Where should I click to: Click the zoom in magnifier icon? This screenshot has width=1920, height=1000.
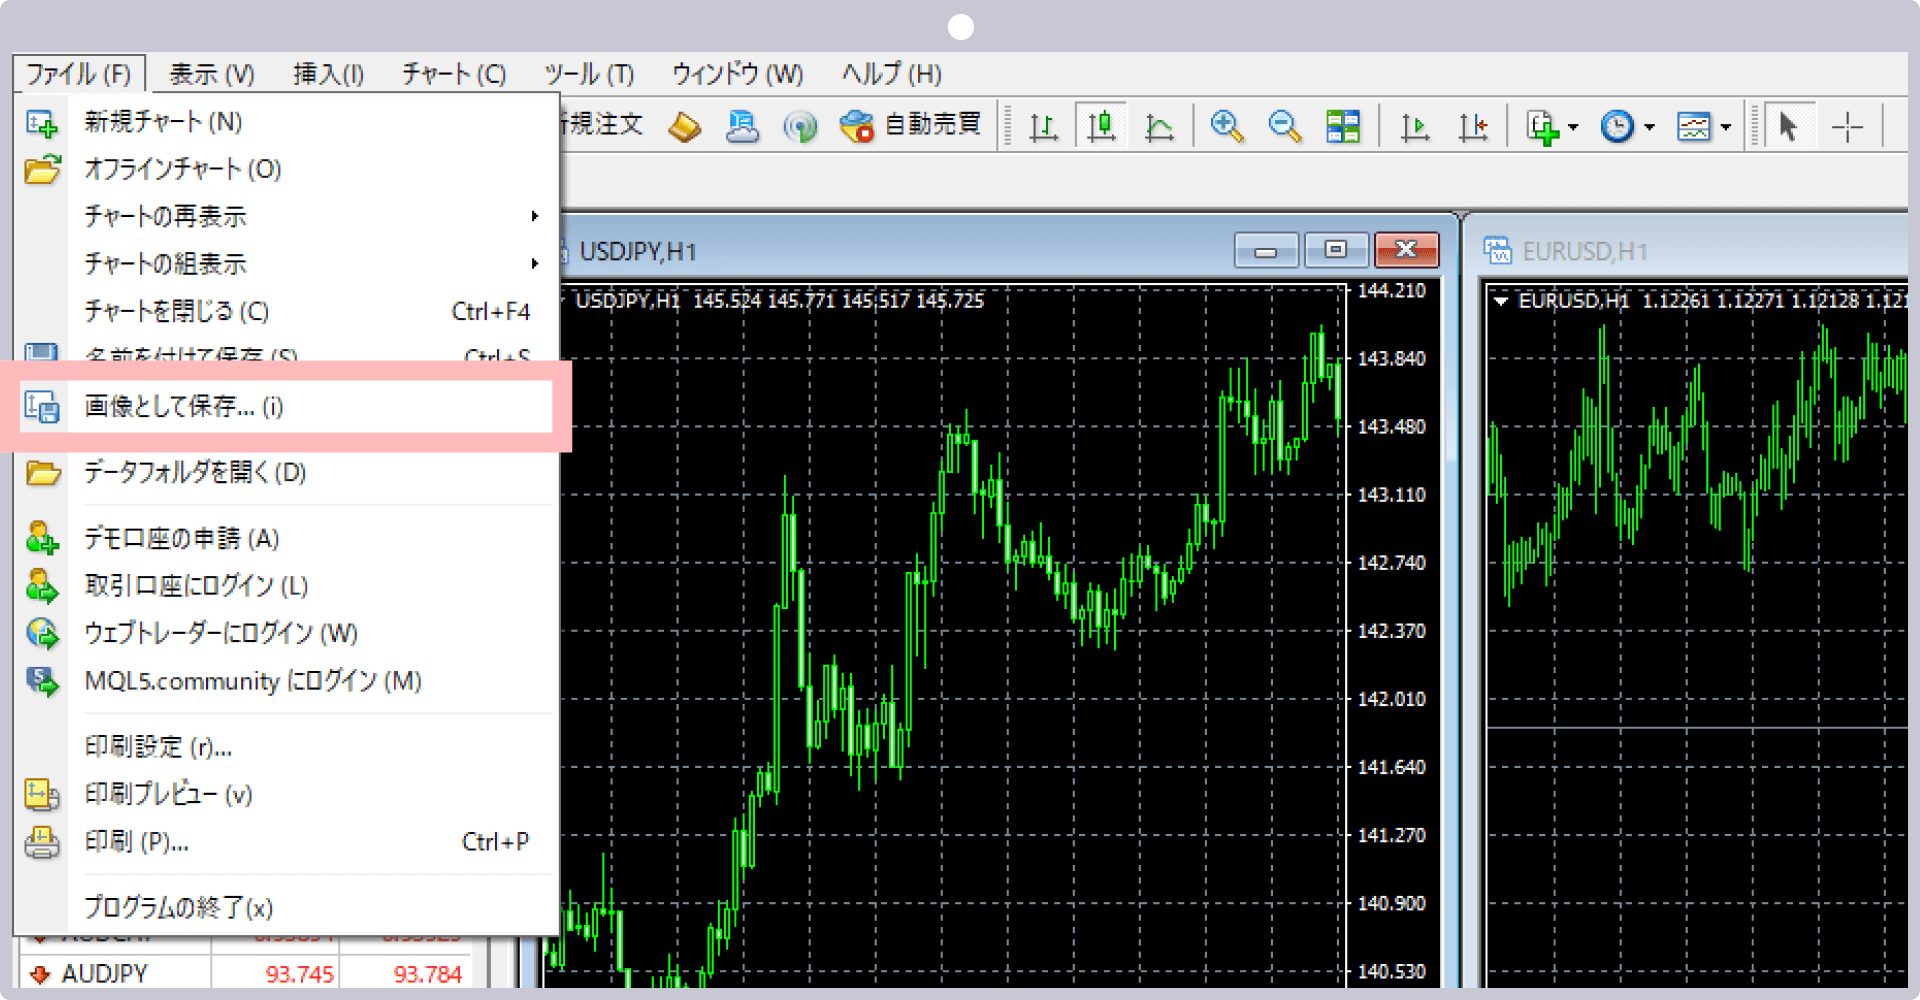pos(1226,127)
